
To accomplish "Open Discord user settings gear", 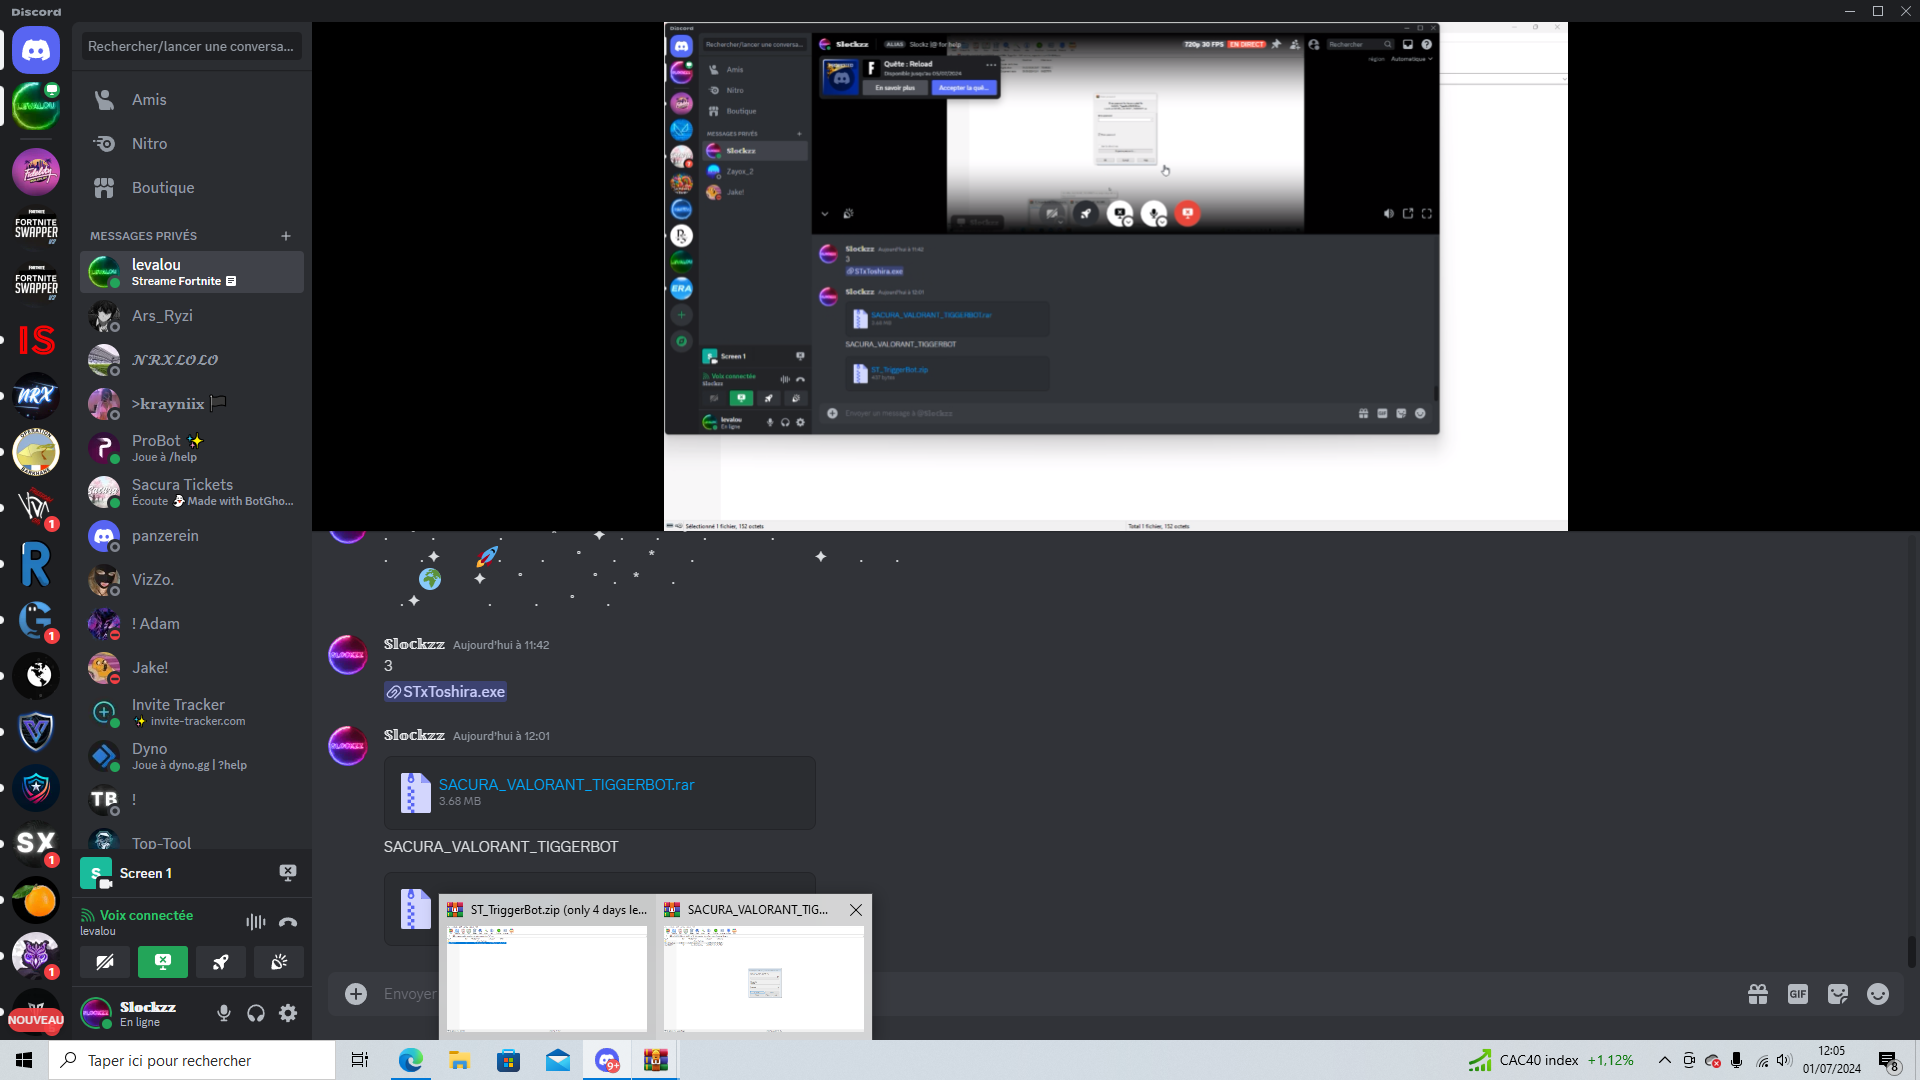I will point(288,1013).
